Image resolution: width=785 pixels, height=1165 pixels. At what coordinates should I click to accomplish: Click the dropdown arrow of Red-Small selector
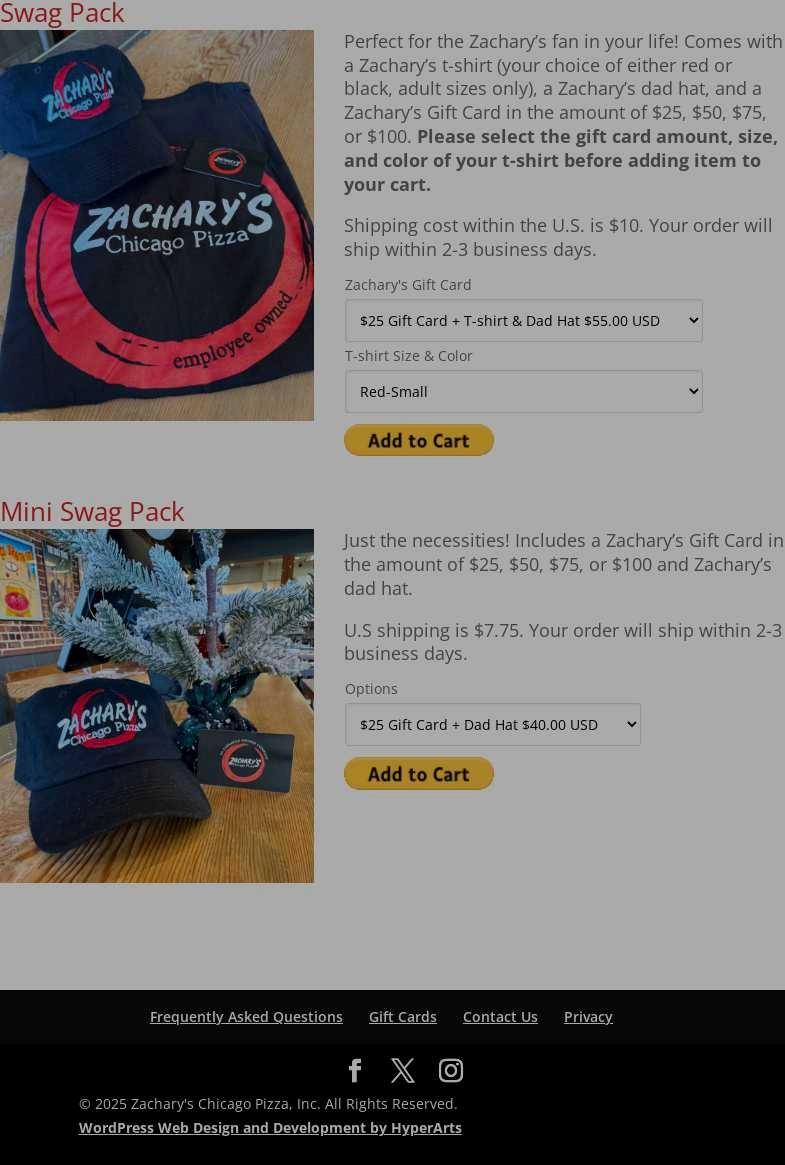(x=693, y=391)
